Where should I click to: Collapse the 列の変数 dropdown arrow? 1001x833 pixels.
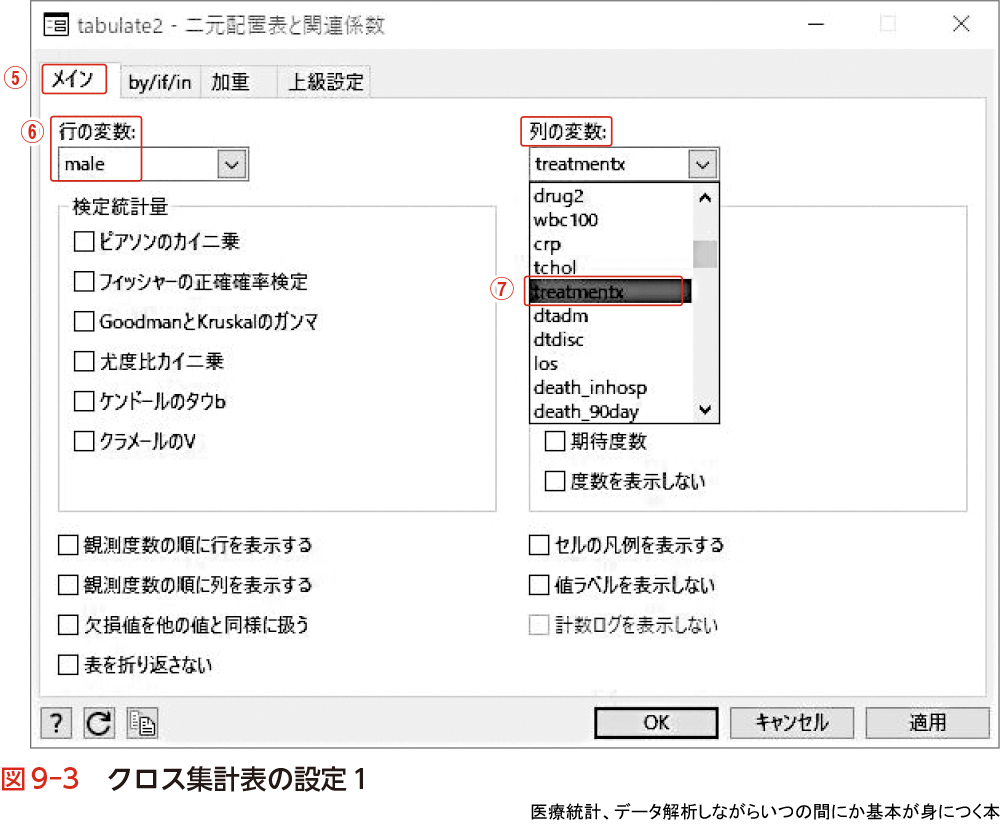click(703, 164)
